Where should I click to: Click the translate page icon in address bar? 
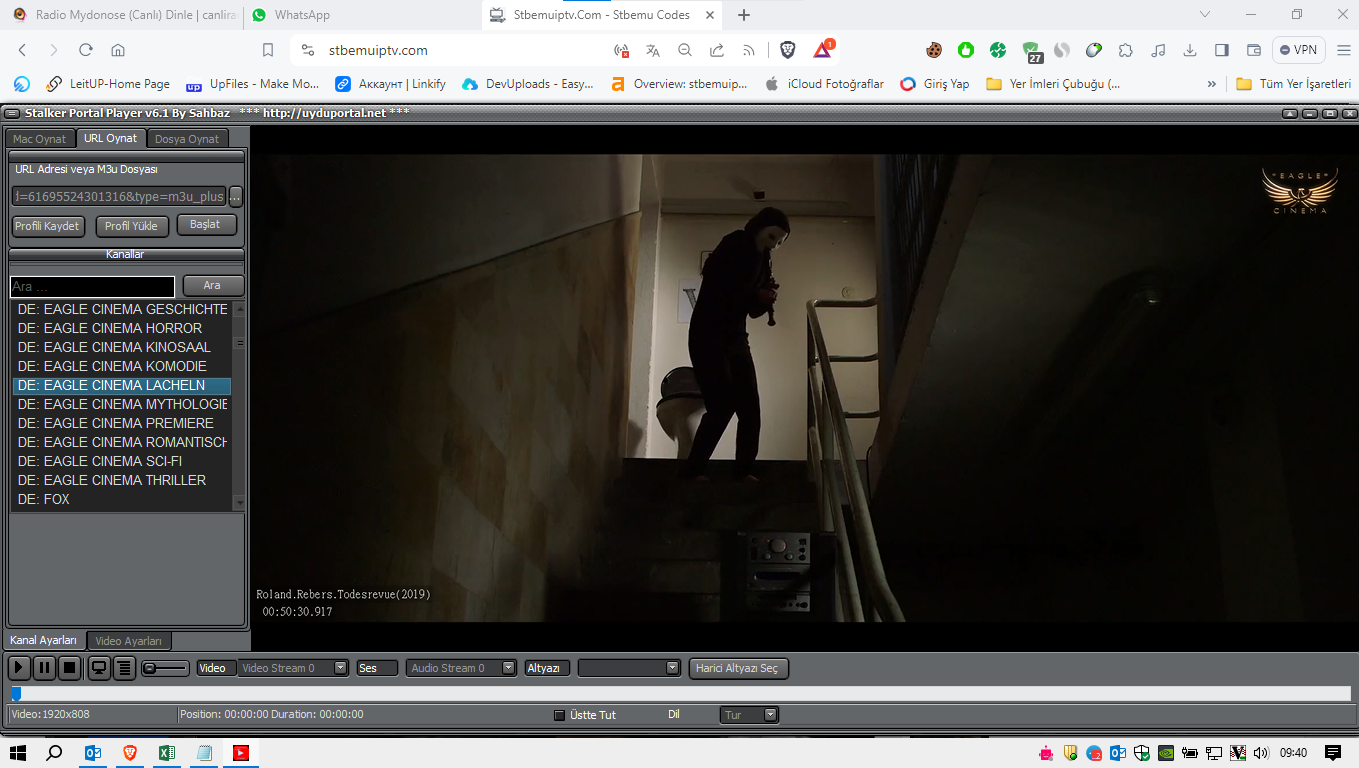[653, 50]
